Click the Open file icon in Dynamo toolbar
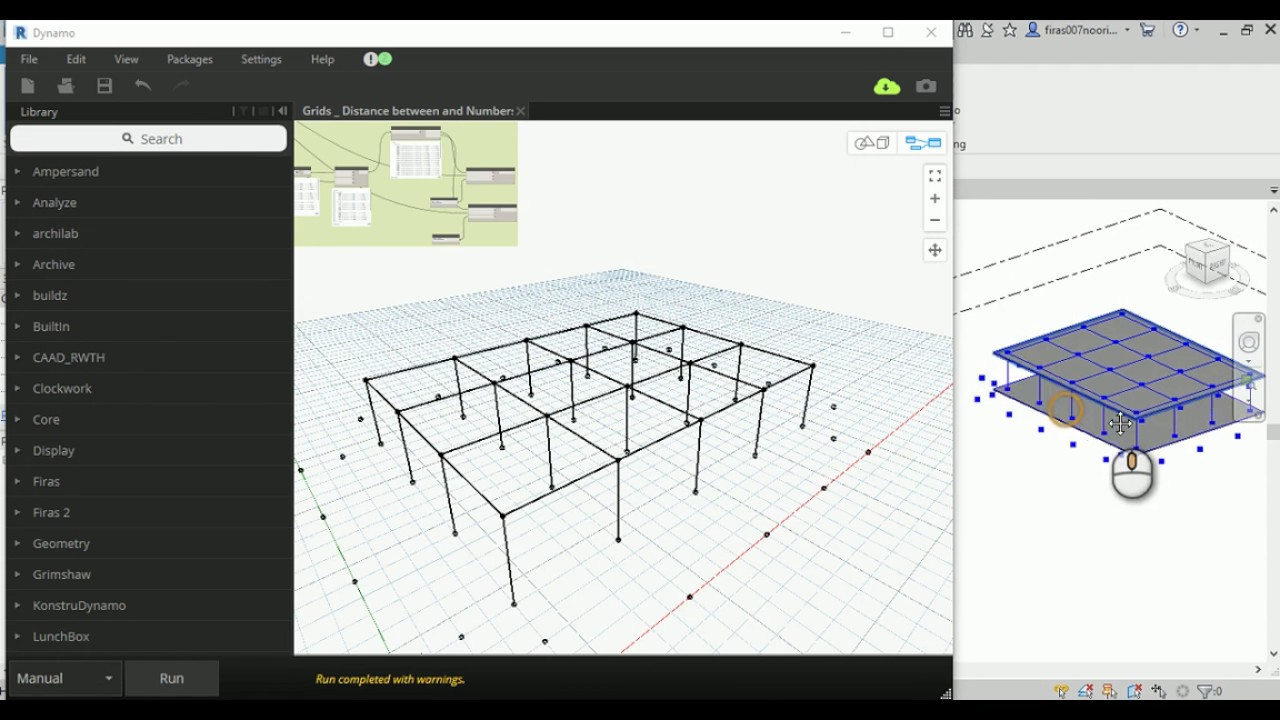This screenshot has width=1280, height=720. [66, 86]
